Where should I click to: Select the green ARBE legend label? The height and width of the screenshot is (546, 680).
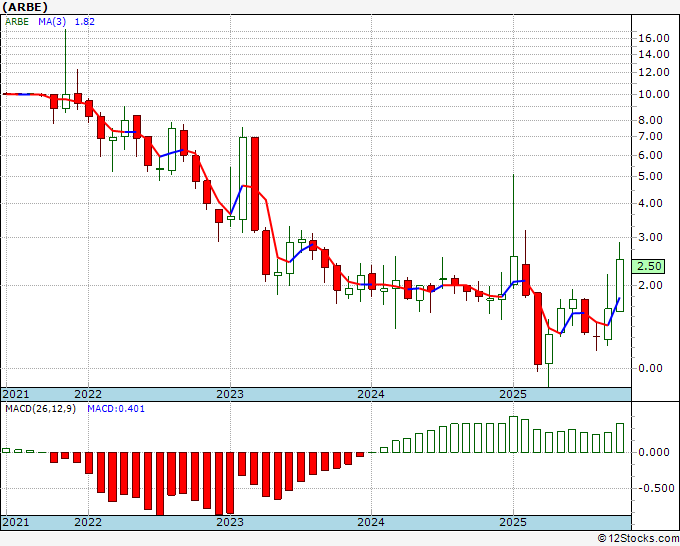pyautogui.click(x=17, y=21)
